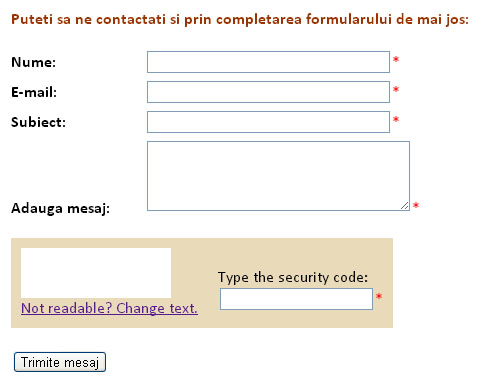
Task: Click the message box resize grip icon
Action: pyautogui.click(x=405, y=206)
